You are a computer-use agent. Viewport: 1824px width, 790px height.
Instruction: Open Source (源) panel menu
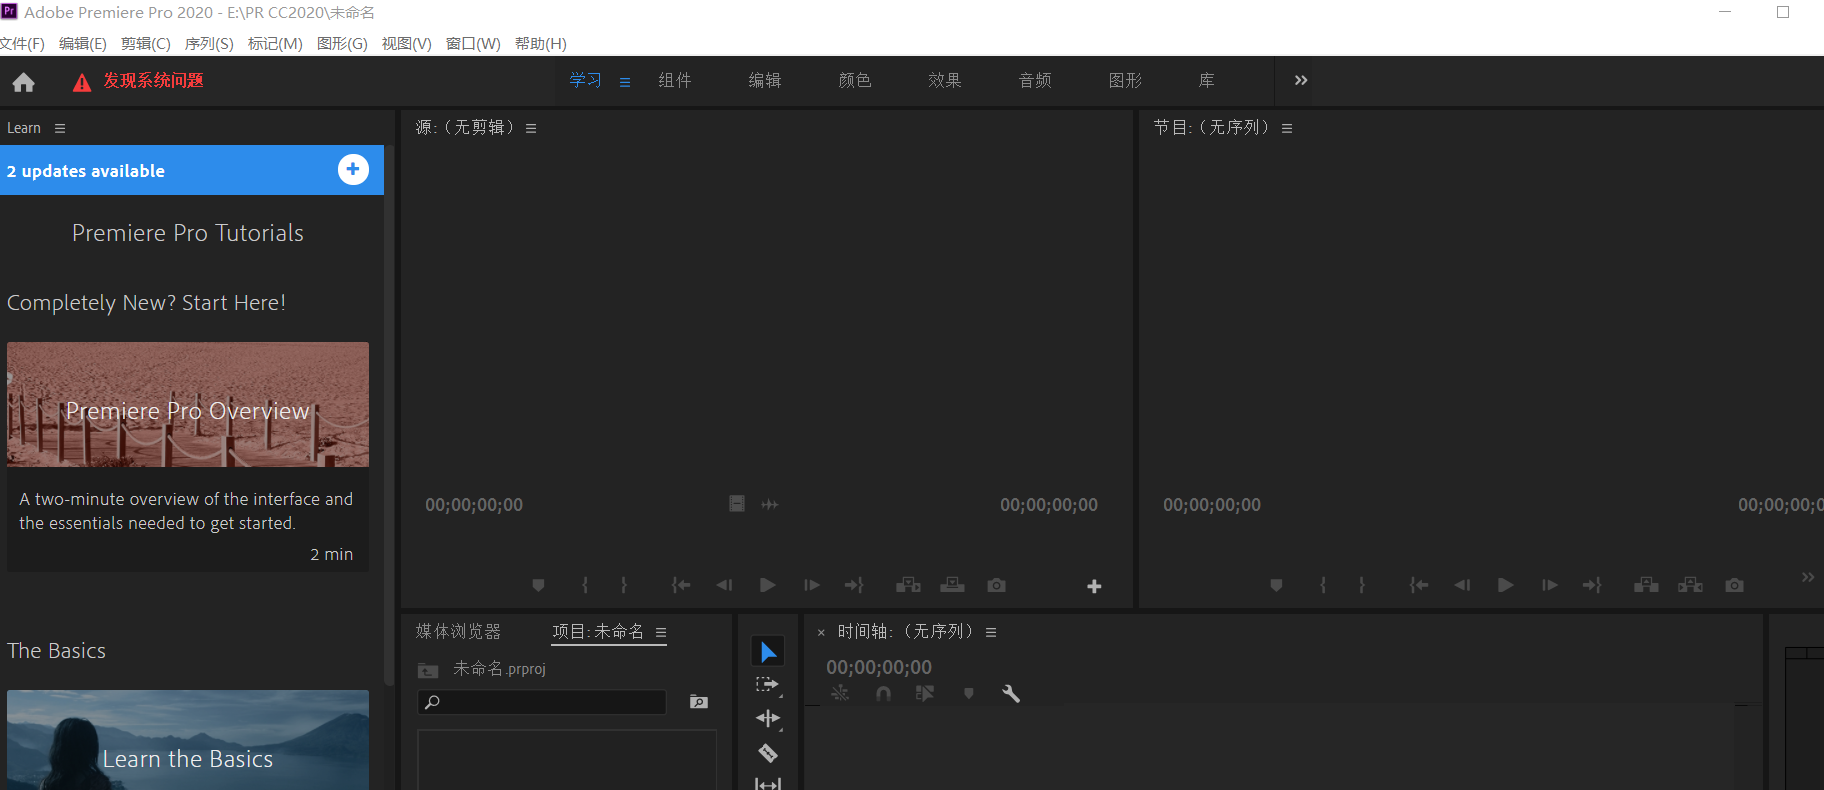click(531, 128)
